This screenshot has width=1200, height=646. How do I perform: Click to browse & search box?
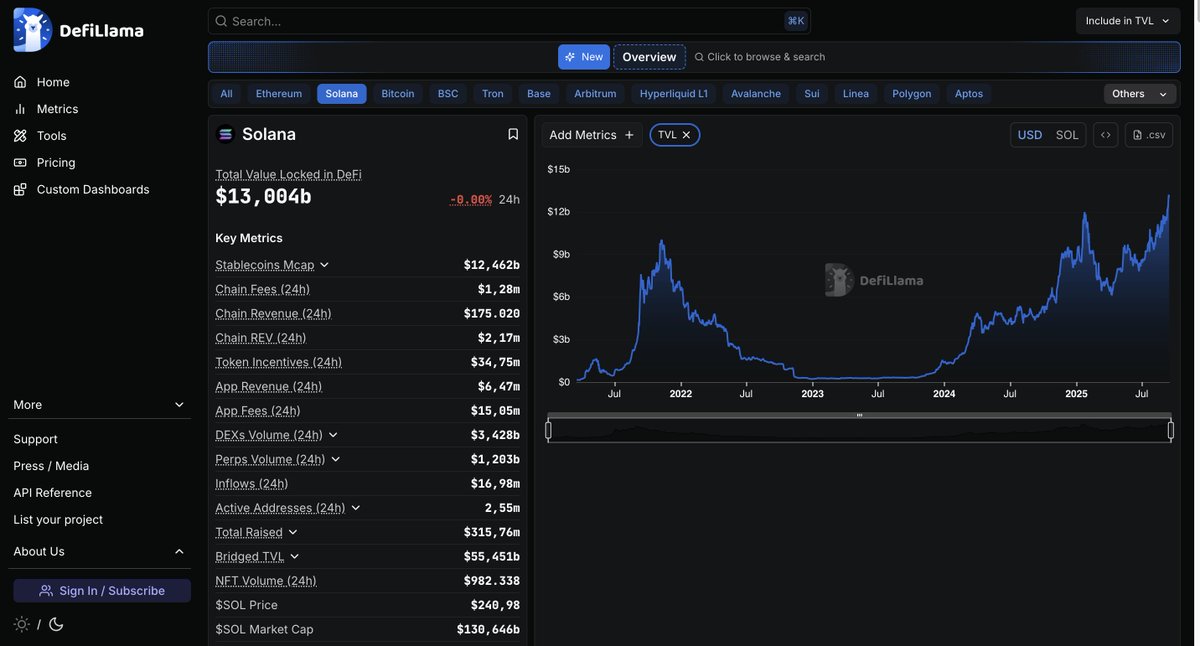click(760, 57)
